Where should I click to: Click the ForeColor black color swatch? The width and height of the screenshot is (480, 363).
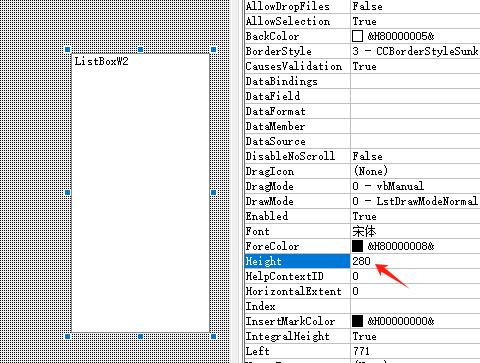357,246
